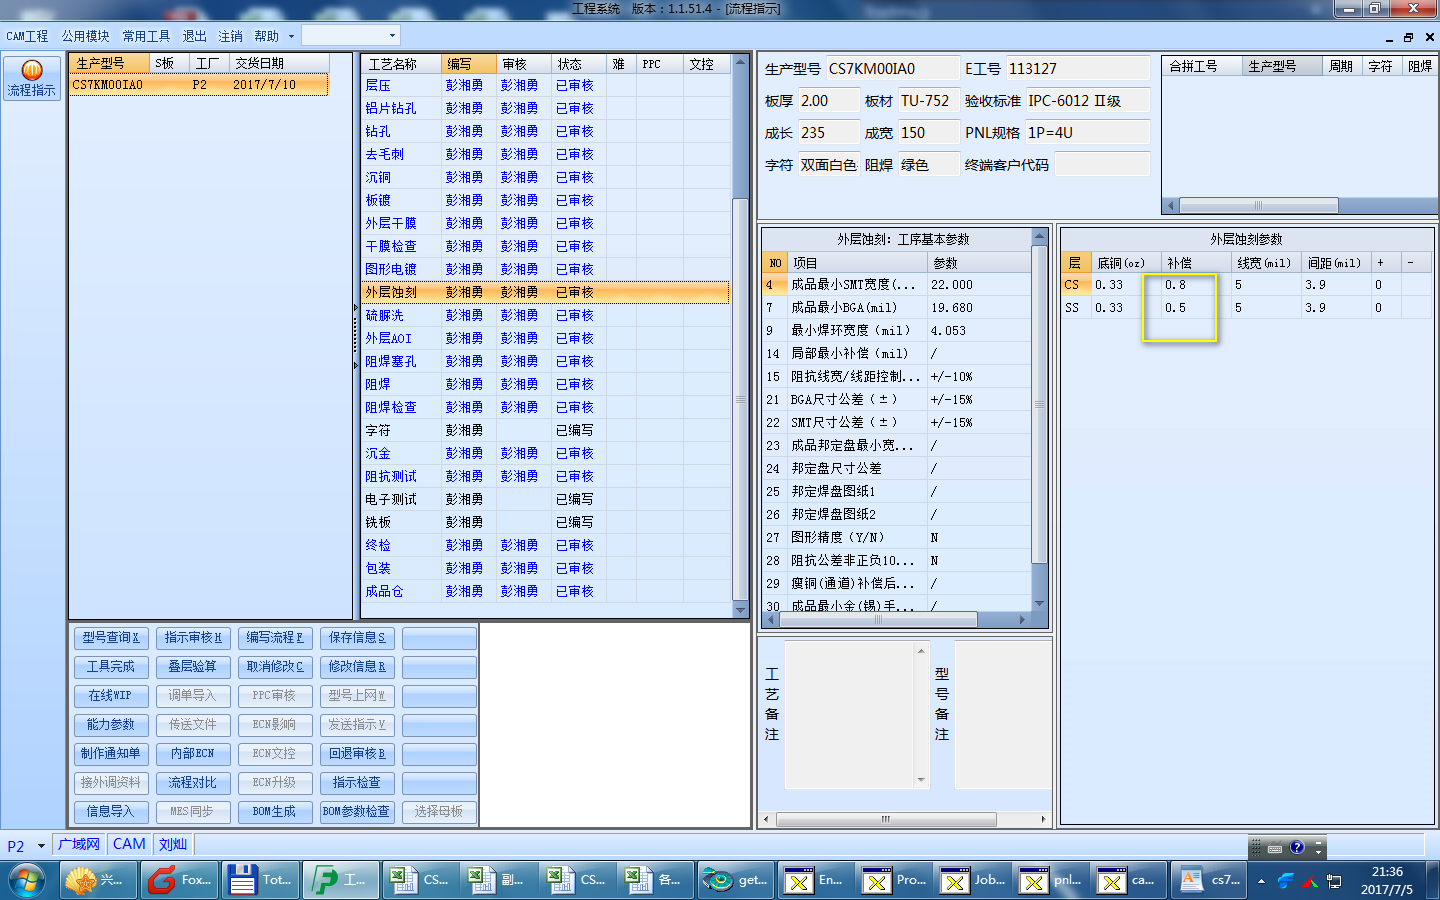
Task: Click the keyboard icon in language bar
Action: pos(1275,848)
